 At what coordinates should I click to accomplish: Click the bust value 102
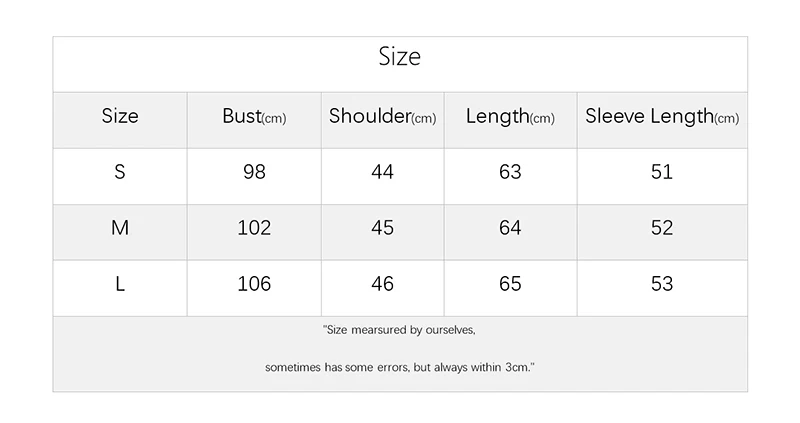pos(254,228)
